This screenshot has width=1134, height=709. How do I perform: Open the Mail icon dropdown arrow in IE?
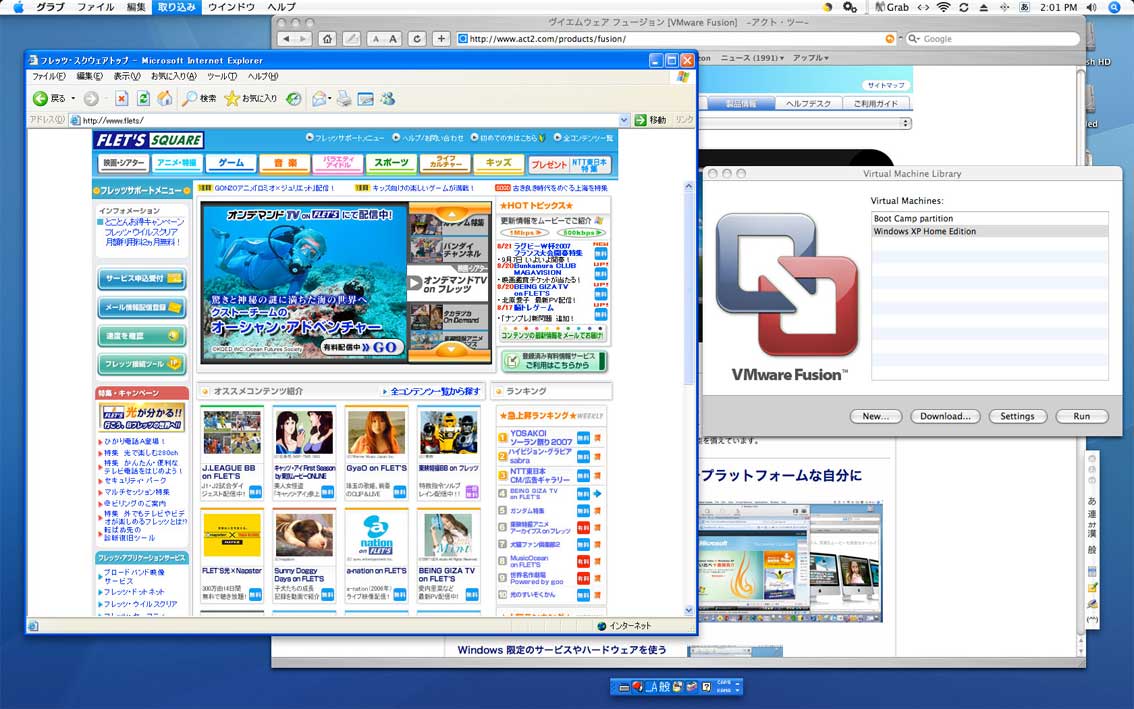330,99
